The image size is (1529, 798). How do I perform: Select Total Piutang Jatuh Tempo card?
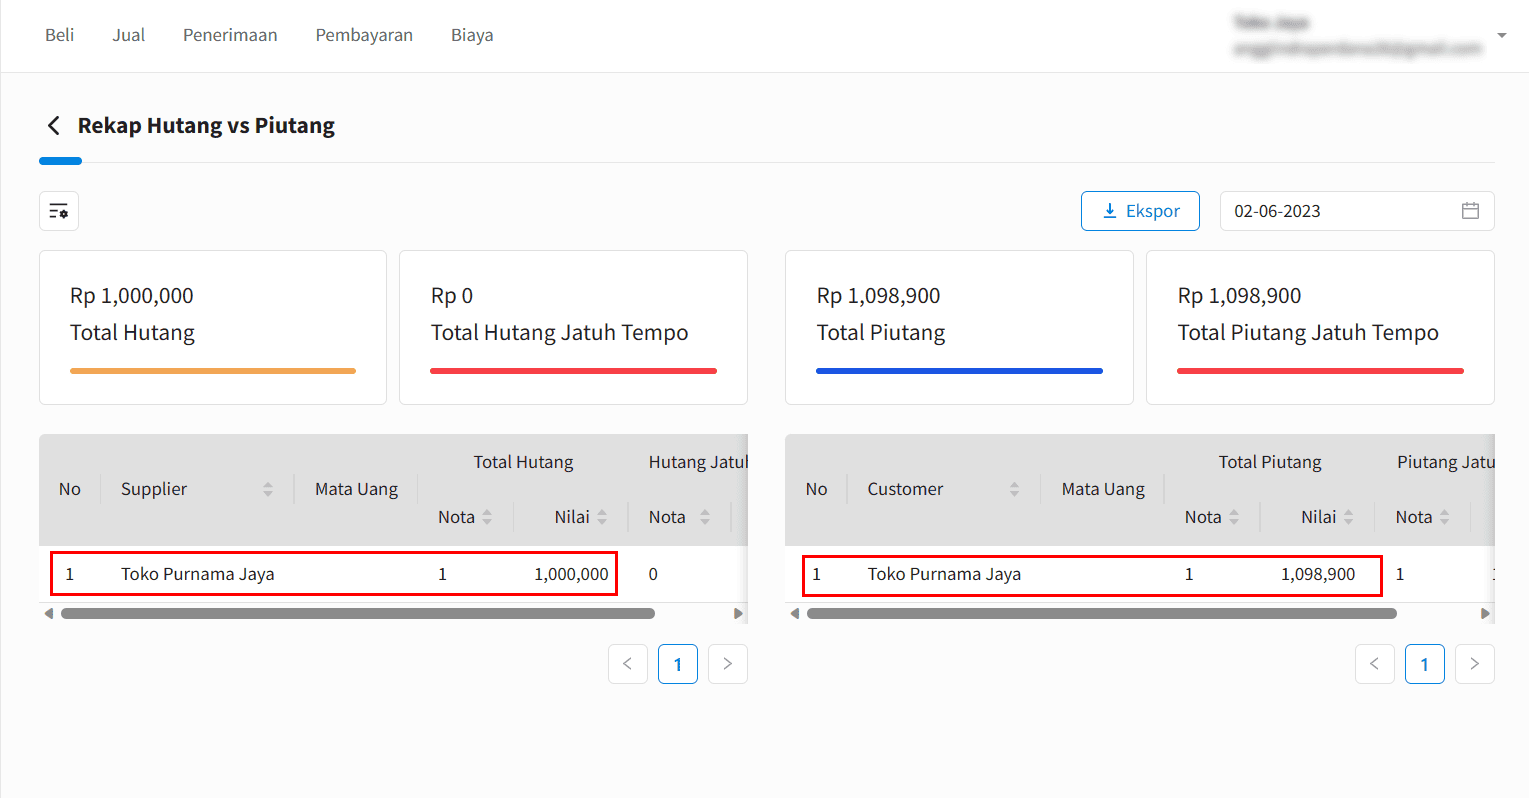[1320, 327]
